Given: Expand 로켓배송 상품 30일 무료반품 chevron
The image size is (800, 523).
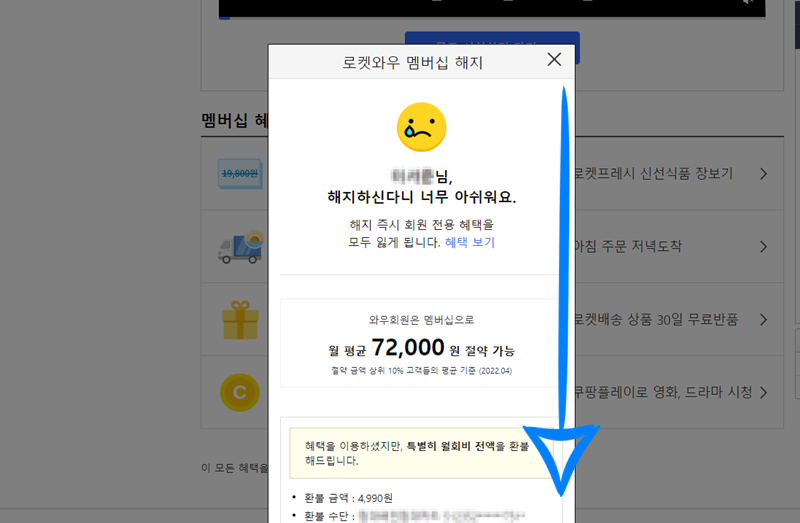Looking at the screenshot, I should tap(763, 320).
